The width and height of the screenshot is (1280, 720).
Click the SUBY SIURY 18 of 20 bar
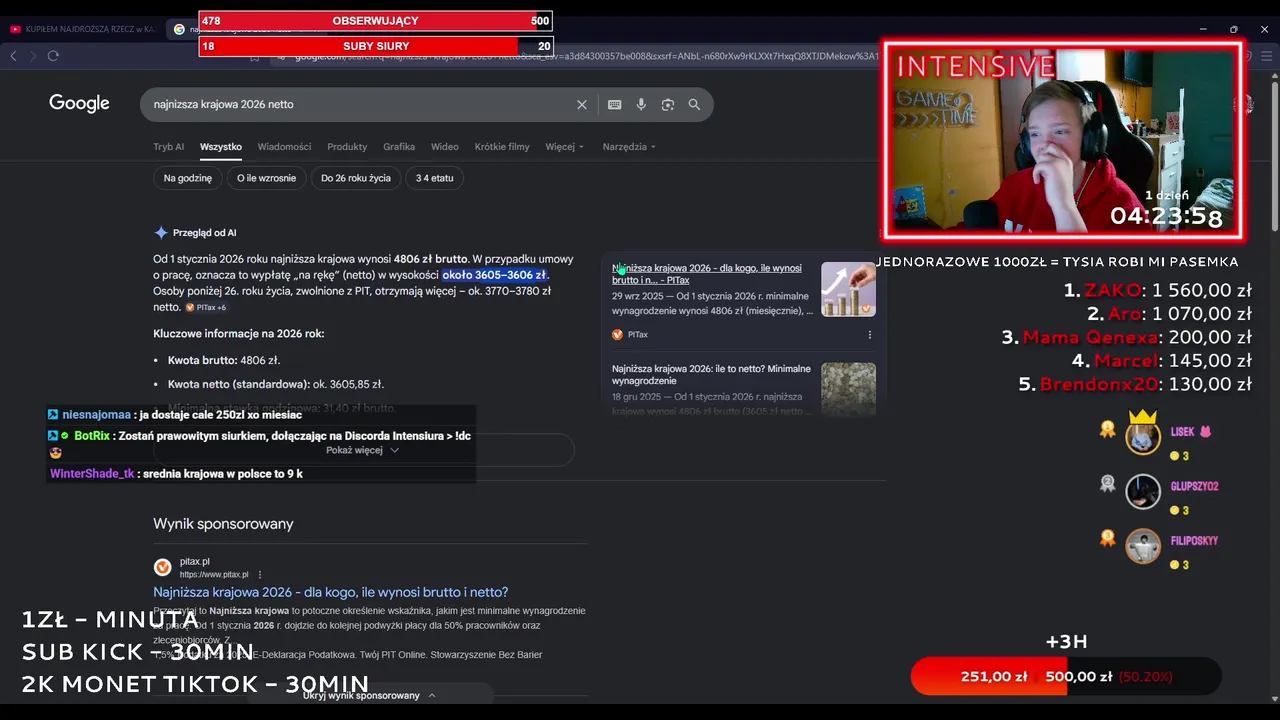[375, 46]
